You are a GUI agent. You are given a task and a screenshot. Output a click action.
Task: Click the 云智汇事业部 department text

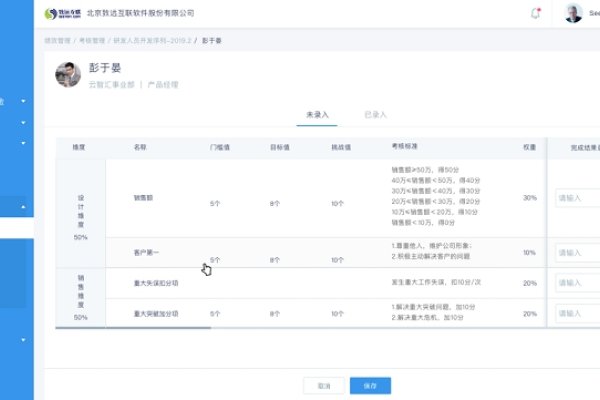tap(112, 85)
